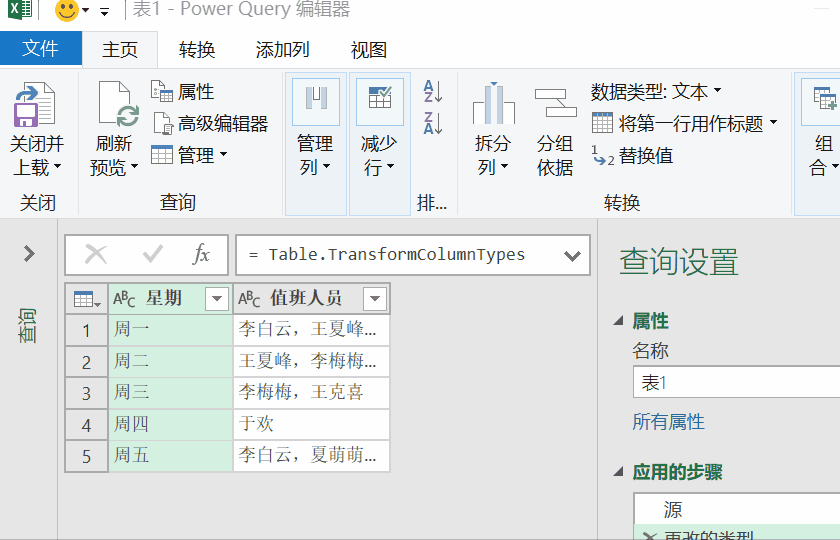The height and width of the screenshot is (540, 840).
Task: Select row number 3
Action: coord(86,393)
